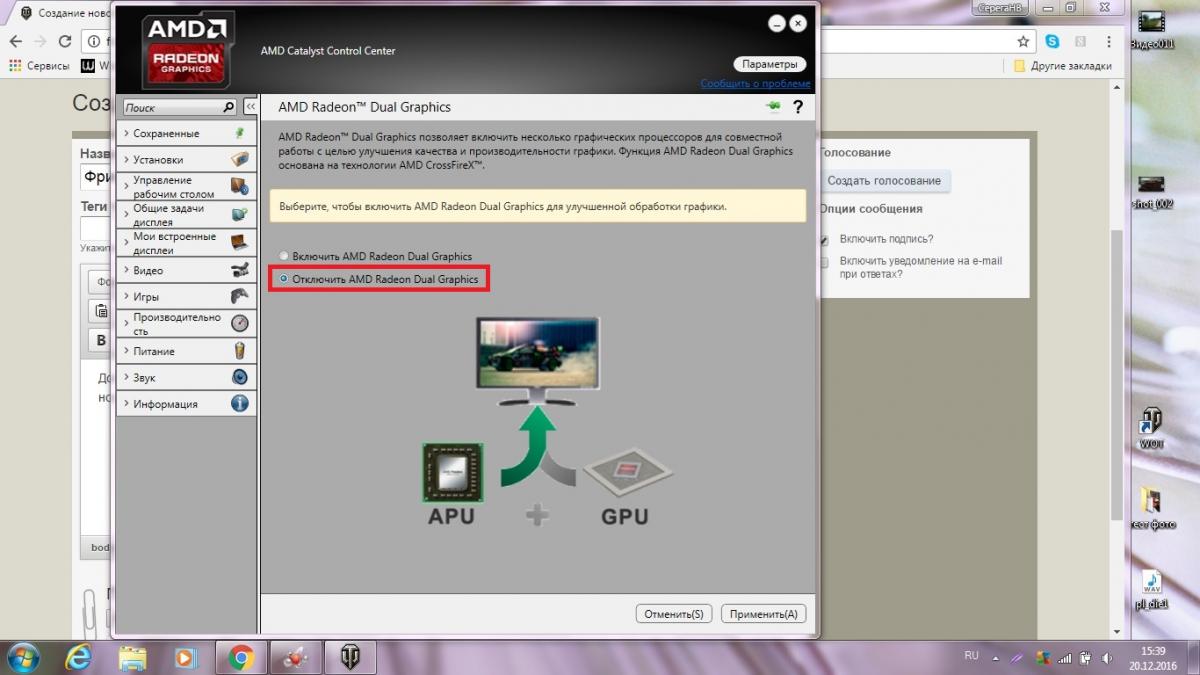The width and height of the screenshot is (1200, 675).
Task: Expand the Сохраненные category
Action: (186, 133)
